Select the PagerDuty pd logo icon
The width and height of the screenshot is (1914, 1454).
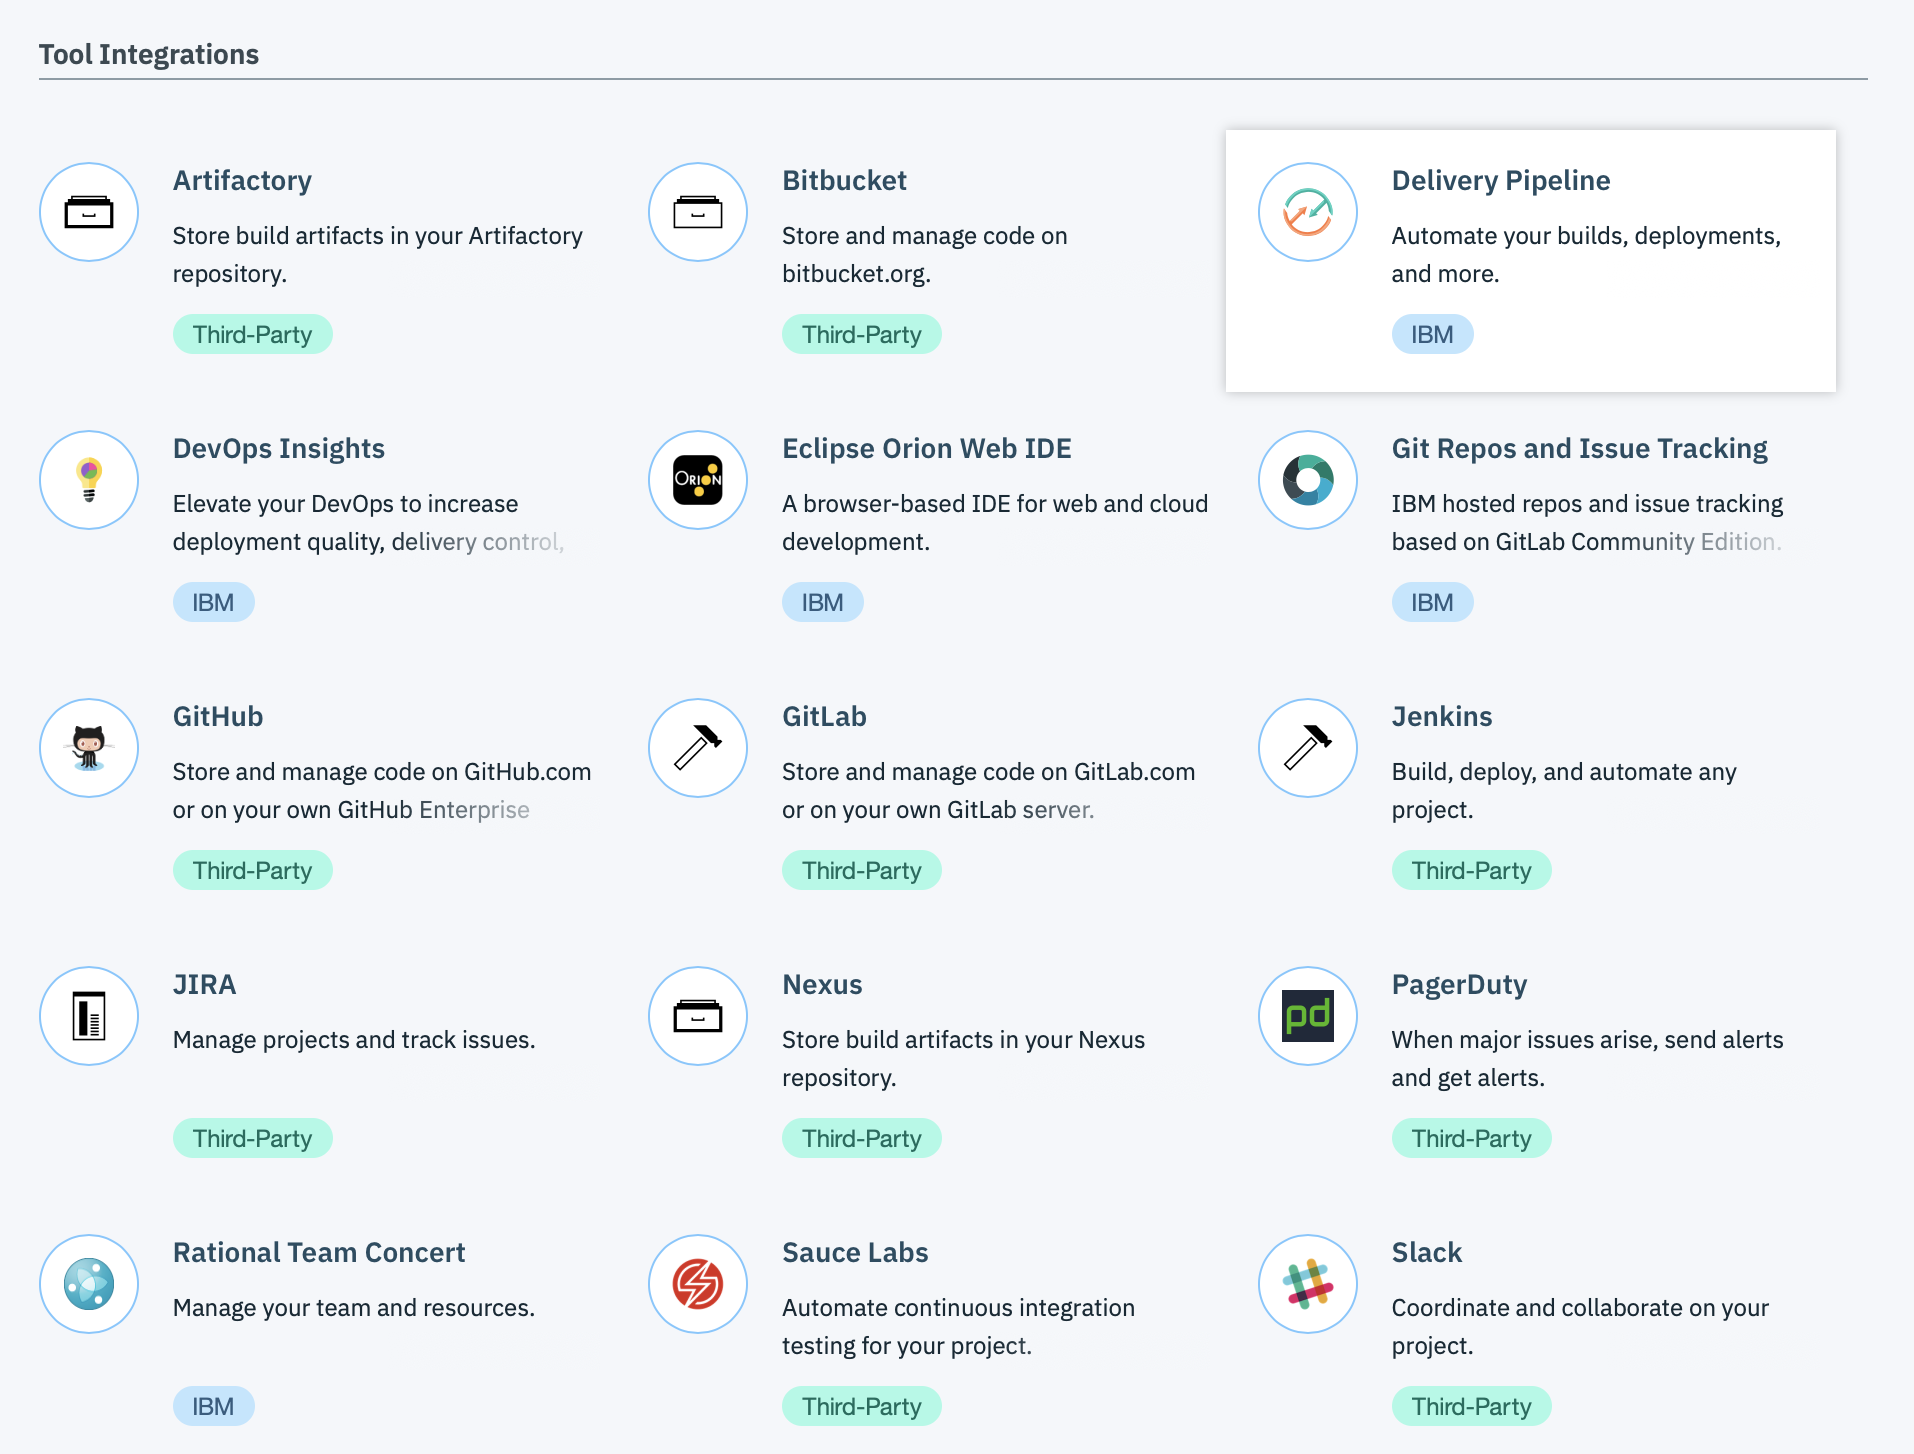(1307, 1016)
